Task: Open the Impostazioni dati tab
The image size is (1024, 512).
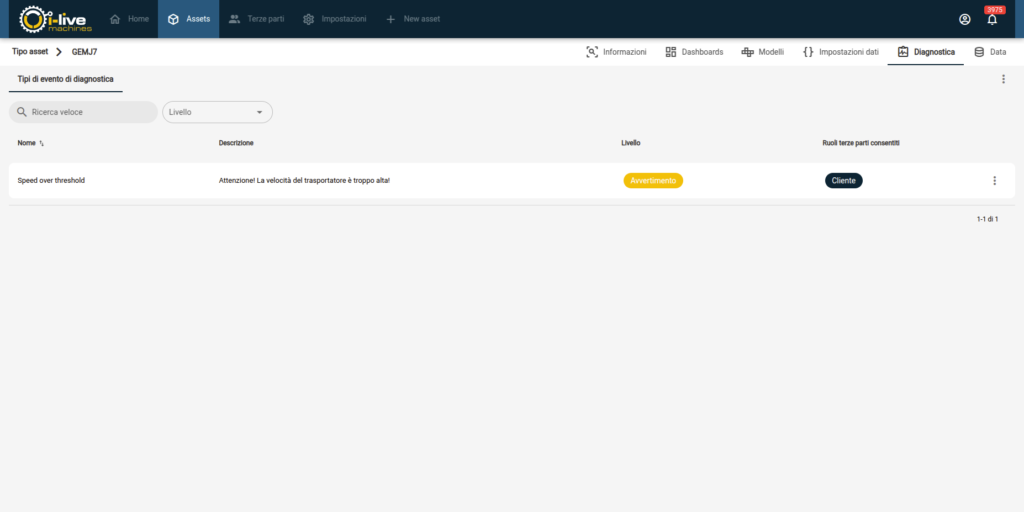Action: 840,51
